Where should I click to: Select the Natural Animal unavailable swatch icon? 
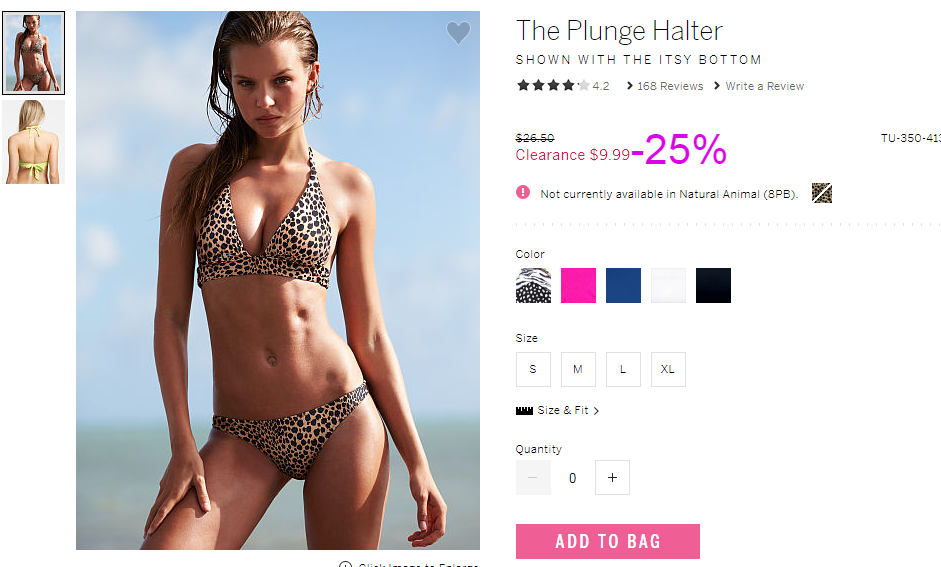tap(822, 193)
